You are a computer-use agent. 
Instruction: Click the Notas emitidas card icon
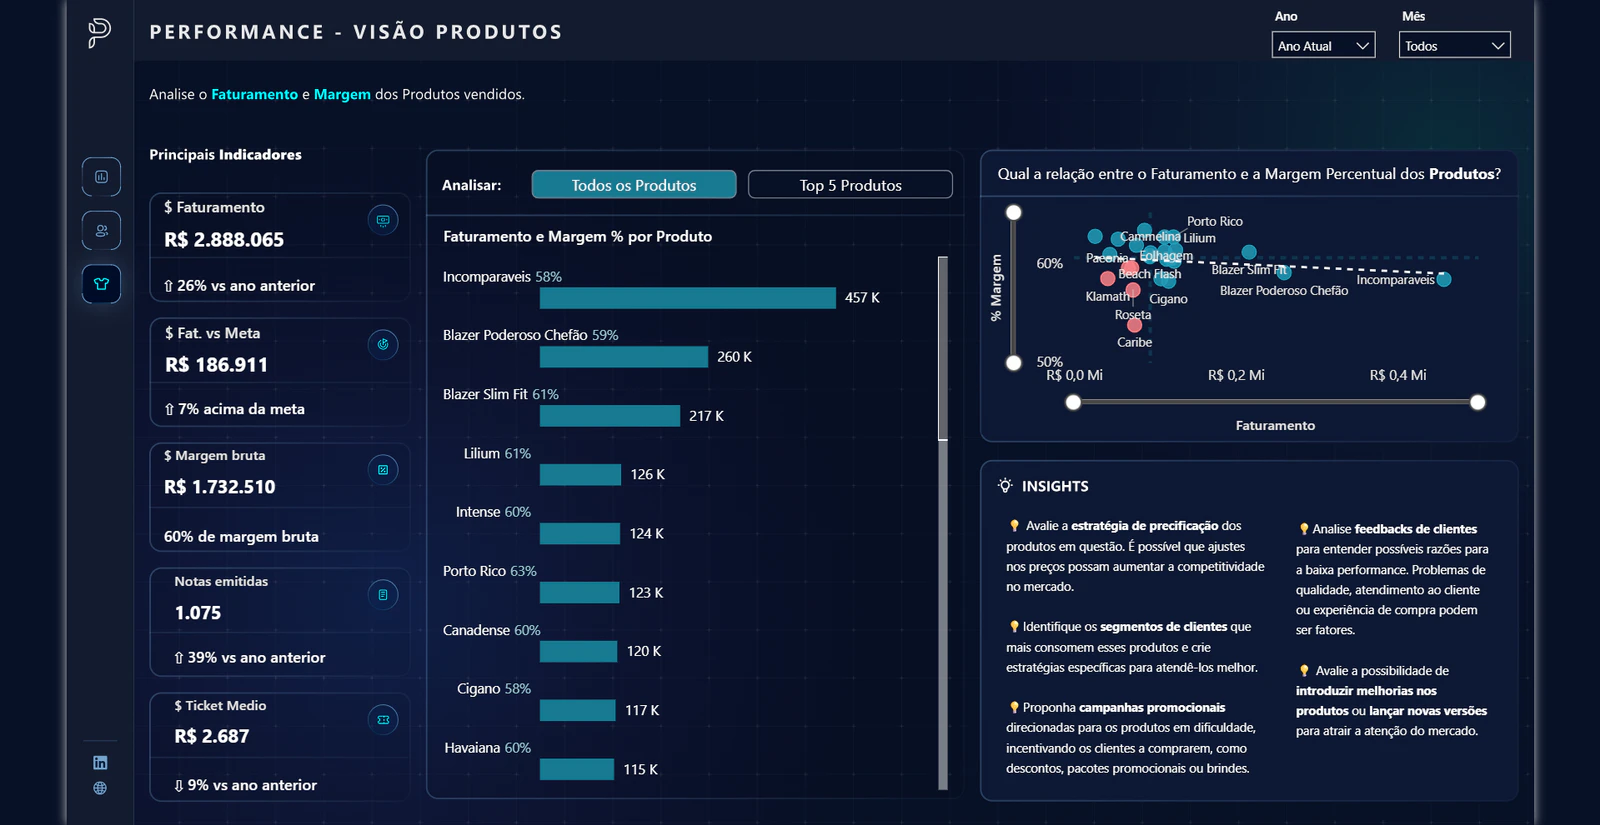click(x=383, y=595)
